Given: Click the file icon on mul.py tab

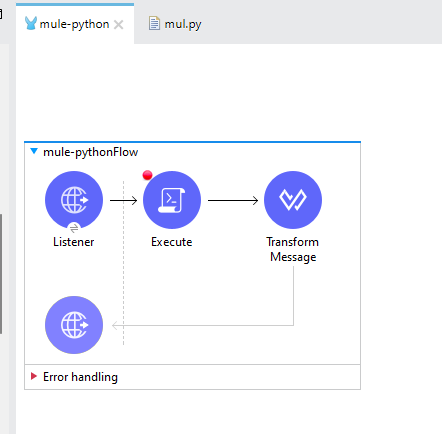Looking at the screenshot, I should point(154,23).
